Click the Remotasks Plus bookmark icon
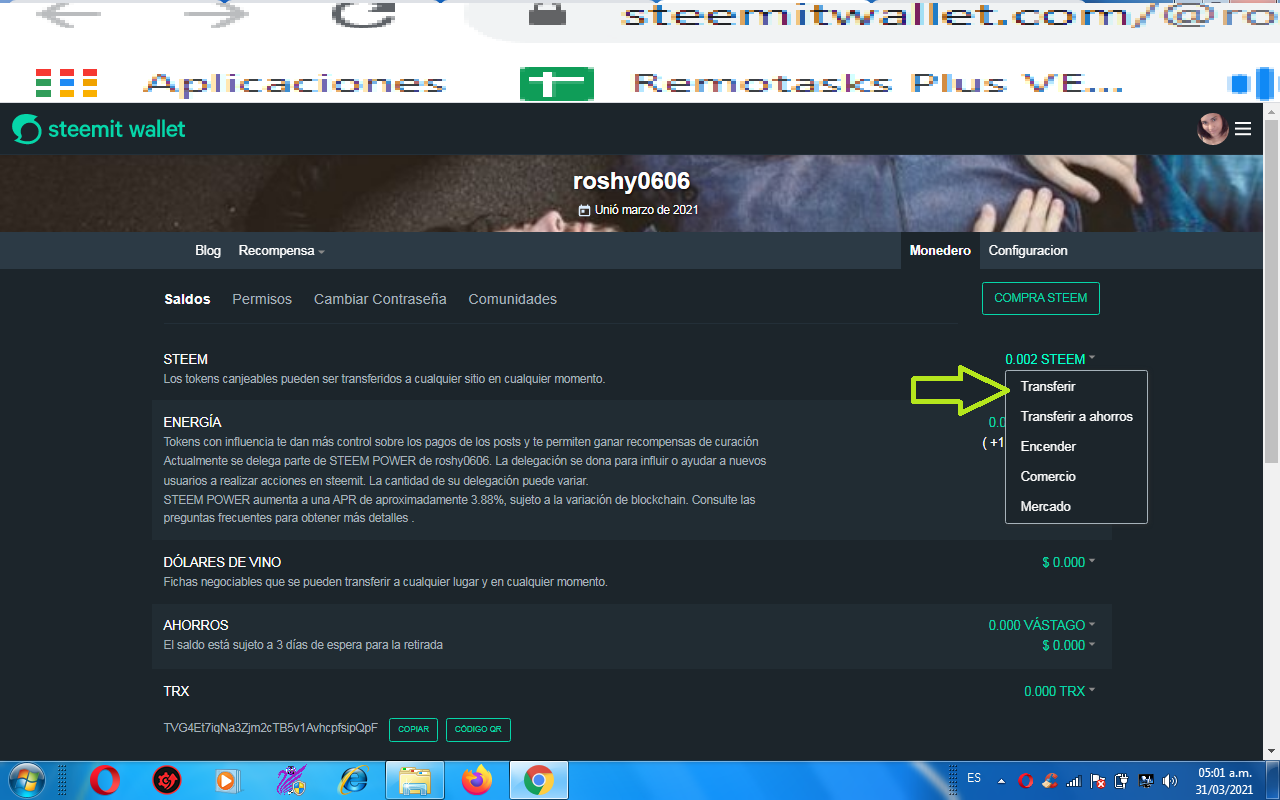The height and width of the screenshot is (800, 1280). point(556,83)
